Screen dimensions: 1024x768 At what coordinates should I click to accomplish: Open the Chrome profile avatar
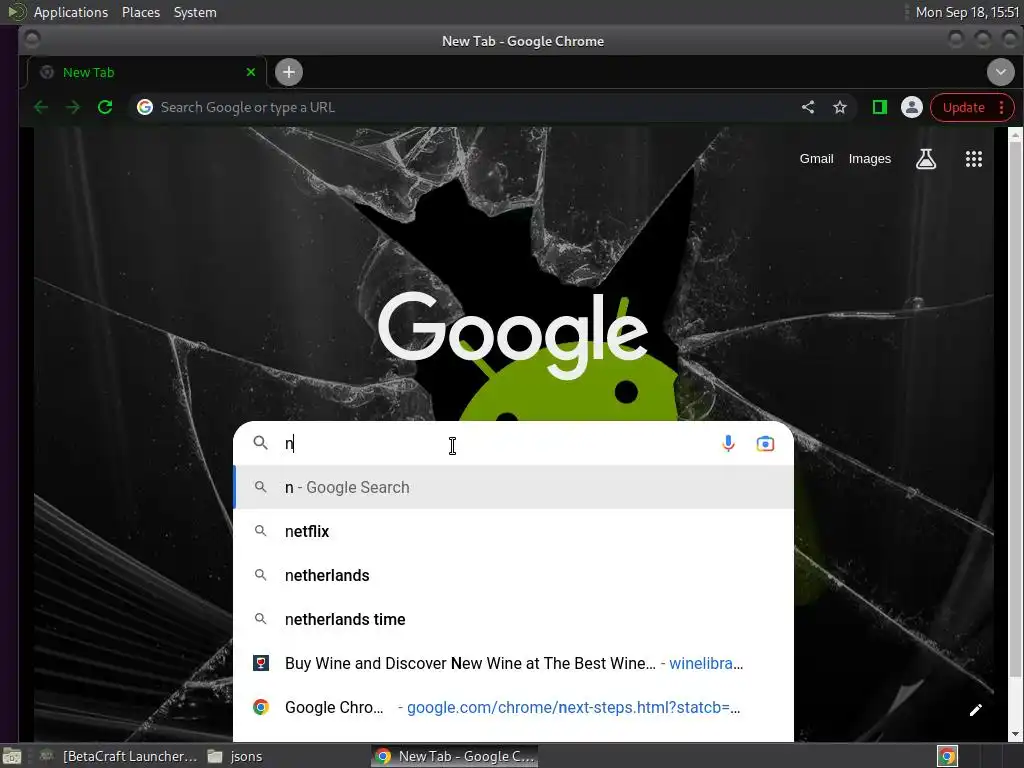click(912, 107)
